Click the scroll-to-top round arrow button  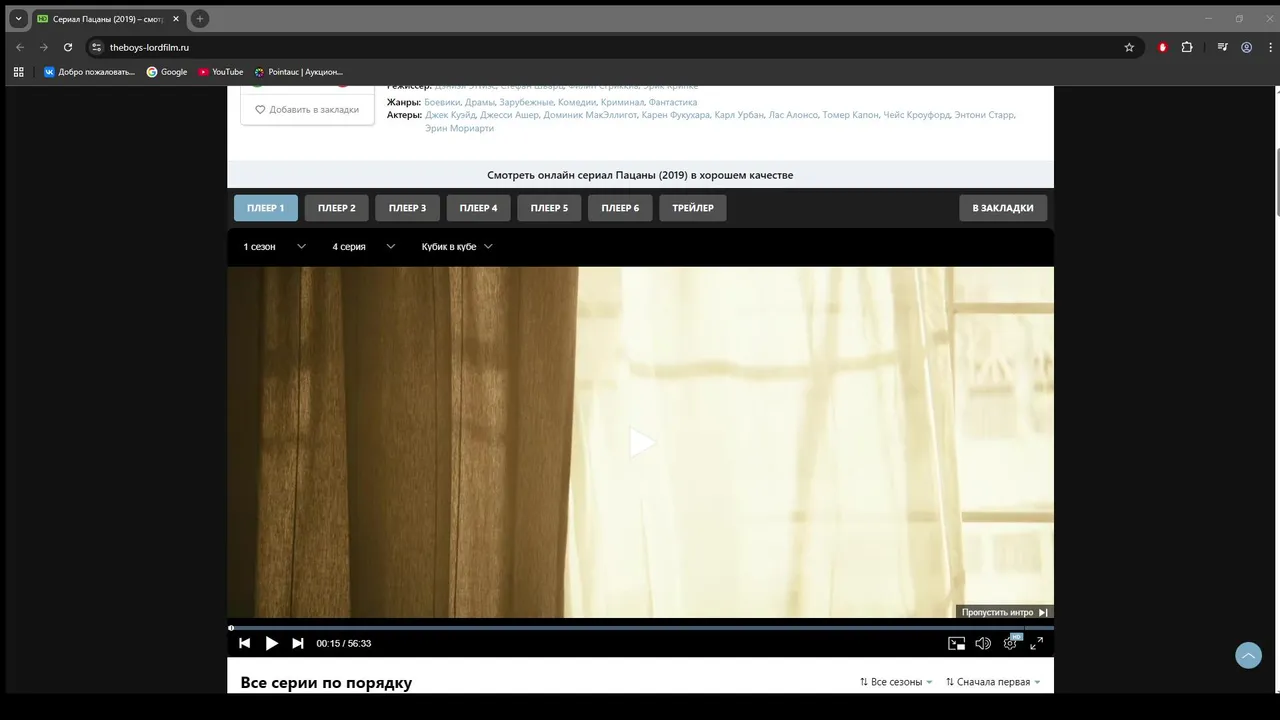pos(1248,655)
